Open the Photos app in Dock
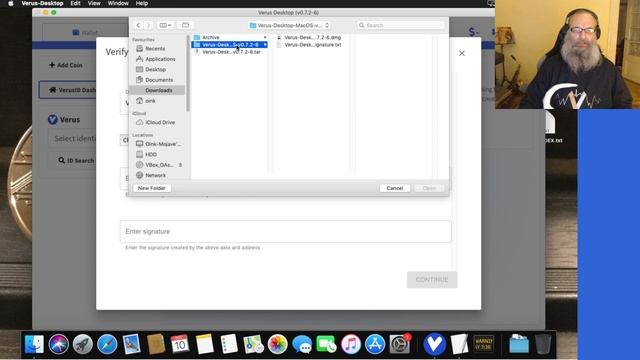The width and height of the screenshot is (640, 360). tap(278, 344)
